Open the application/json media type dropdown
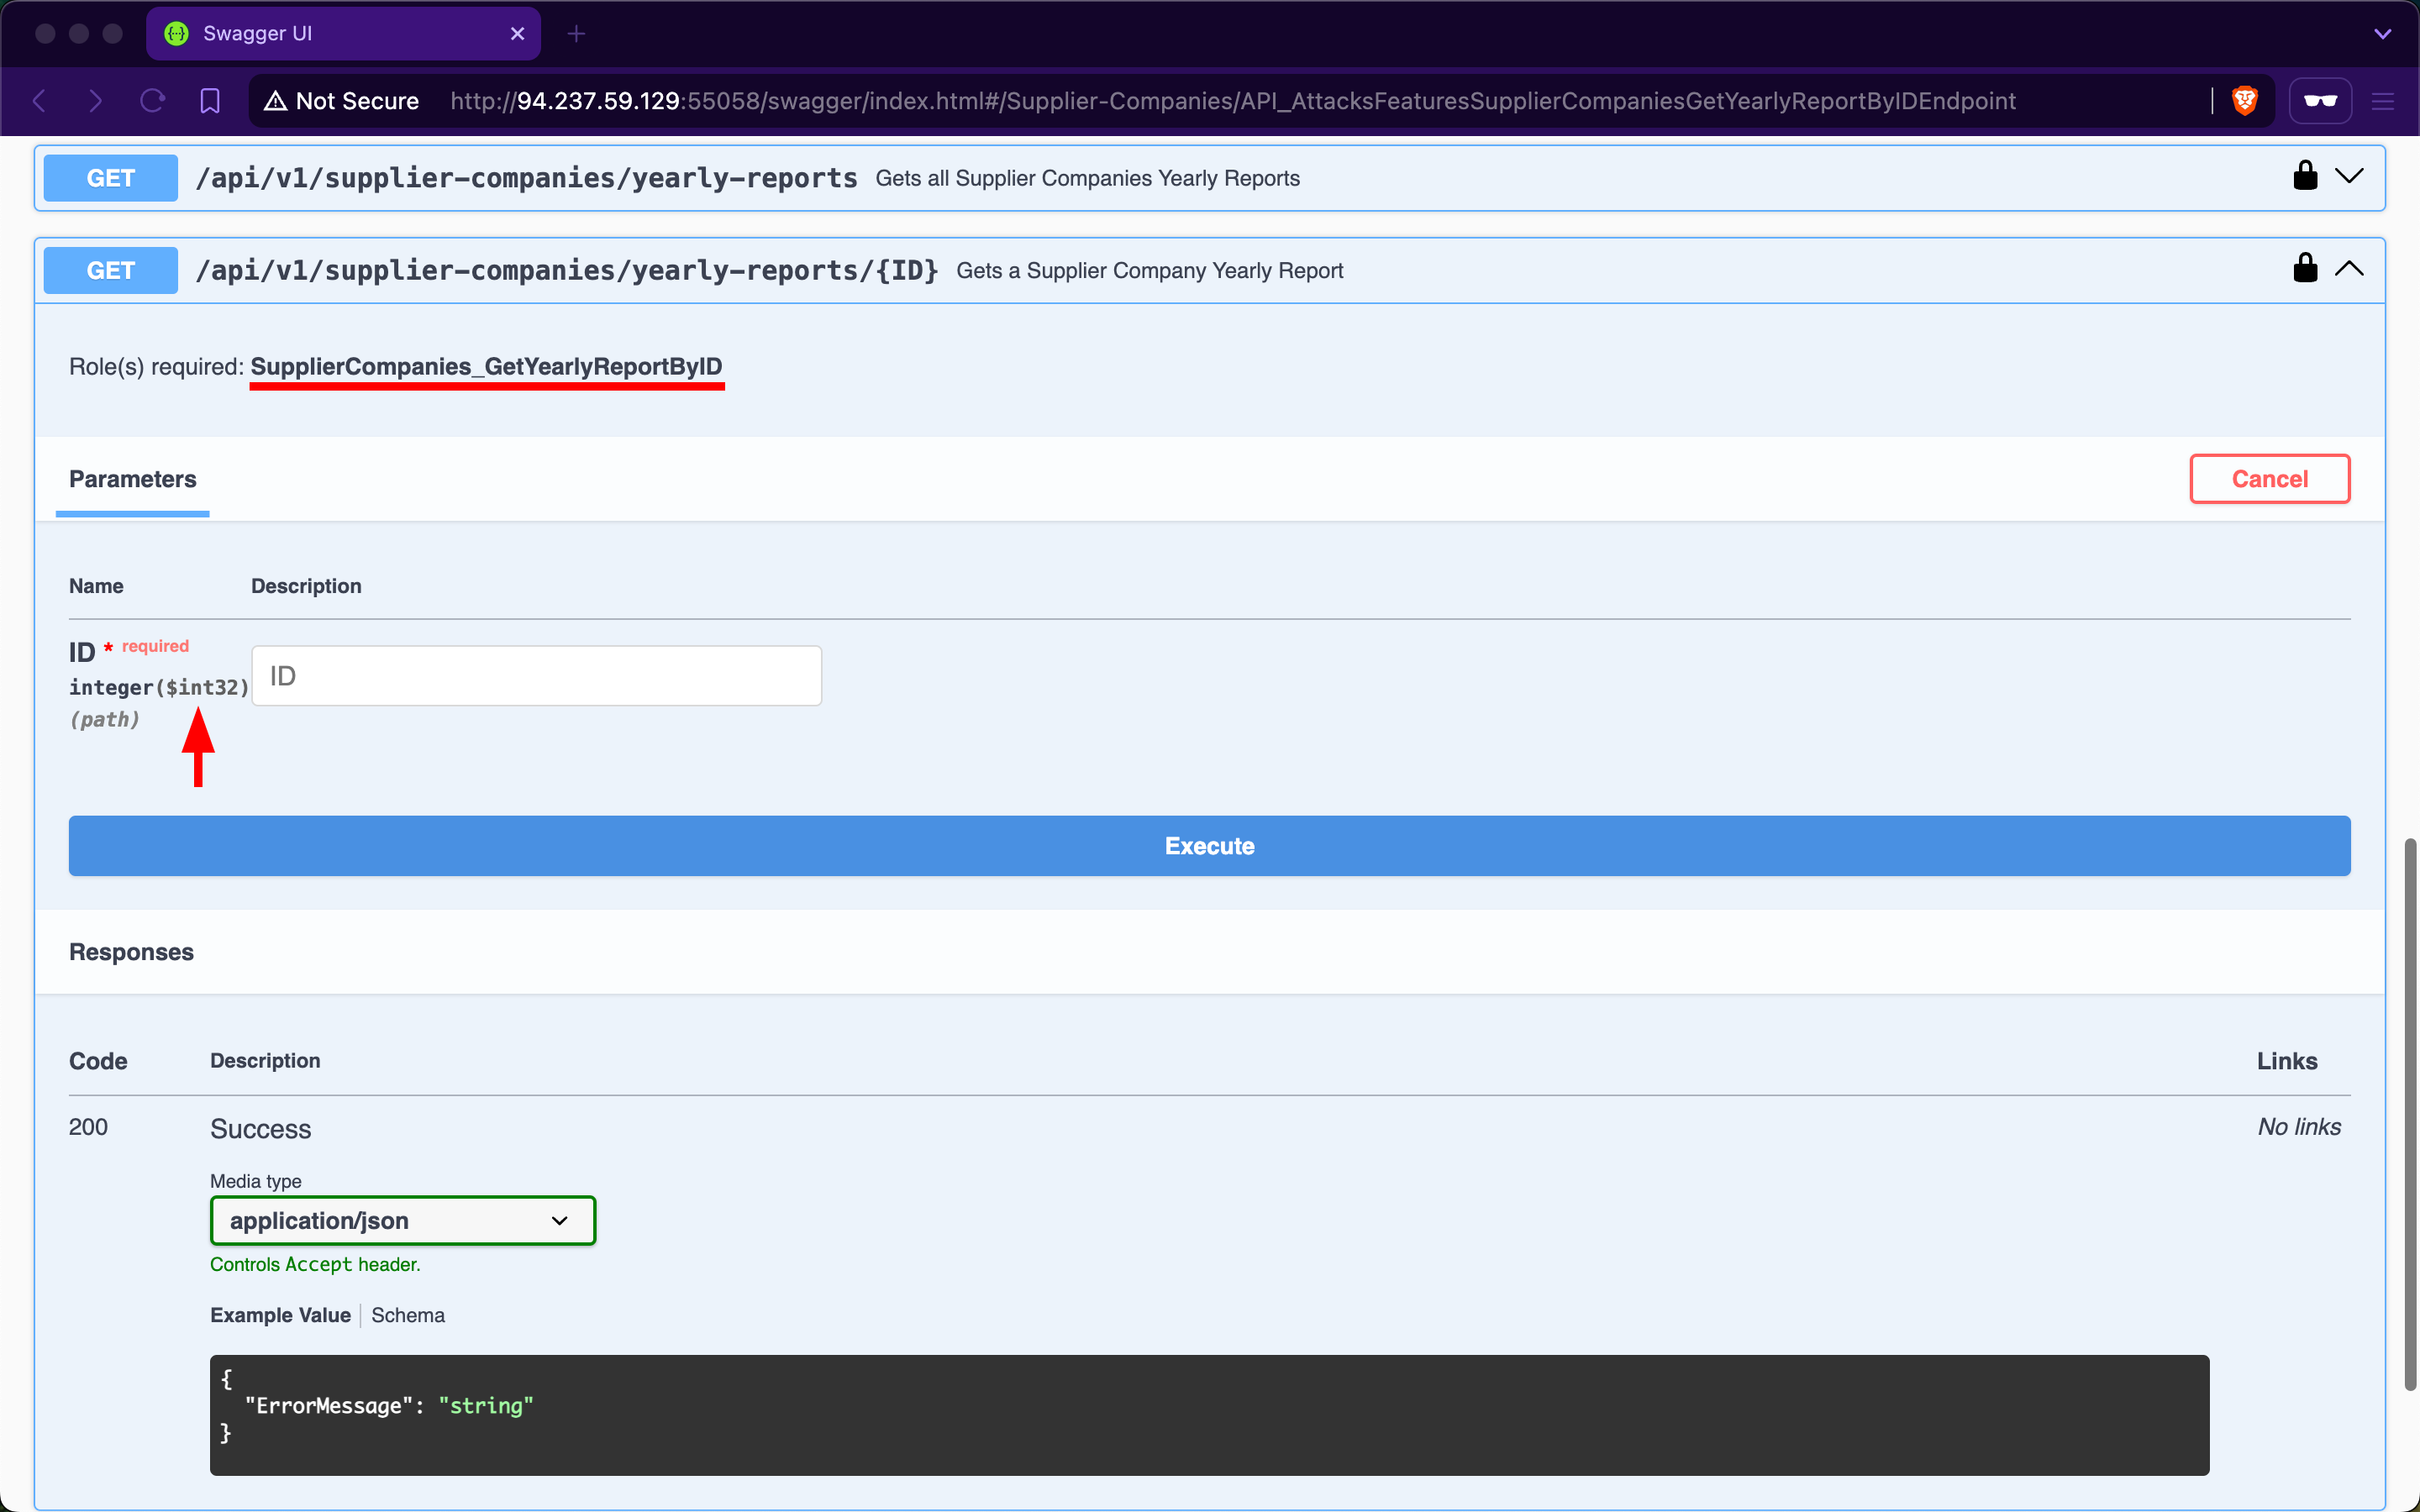Screen dimensions: 2420x1512 click(403, 1221)
